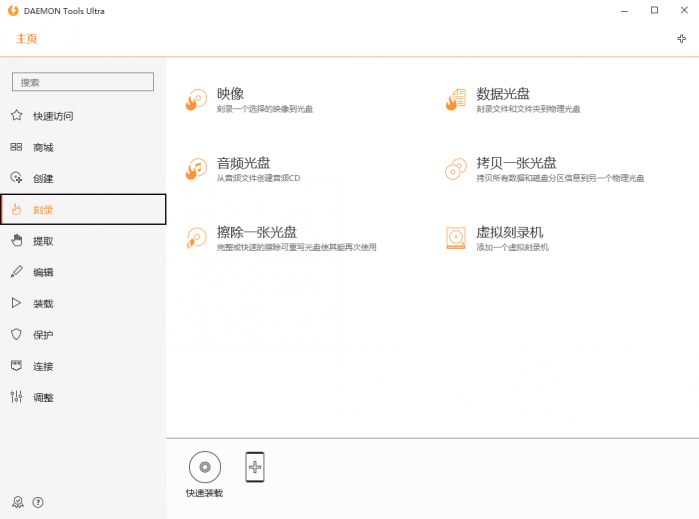Click the DAEMON Tools logo in the title bar
Viewport: 699px width, 519px height.
[x=13, y=11]
